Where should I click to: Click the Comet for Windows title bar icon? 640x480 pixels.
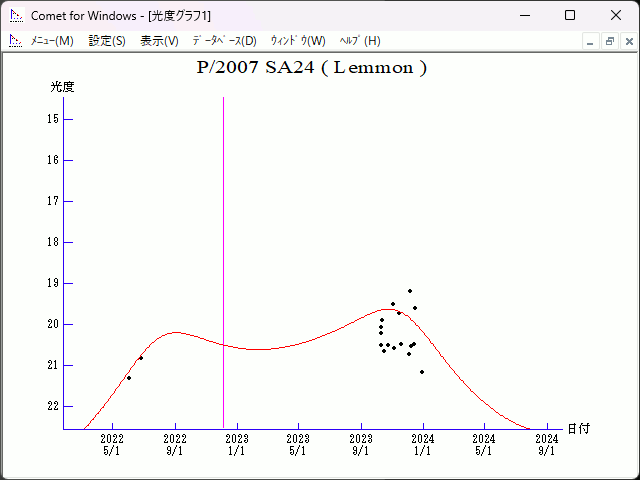pyautogui.click(x=16, y=16)
